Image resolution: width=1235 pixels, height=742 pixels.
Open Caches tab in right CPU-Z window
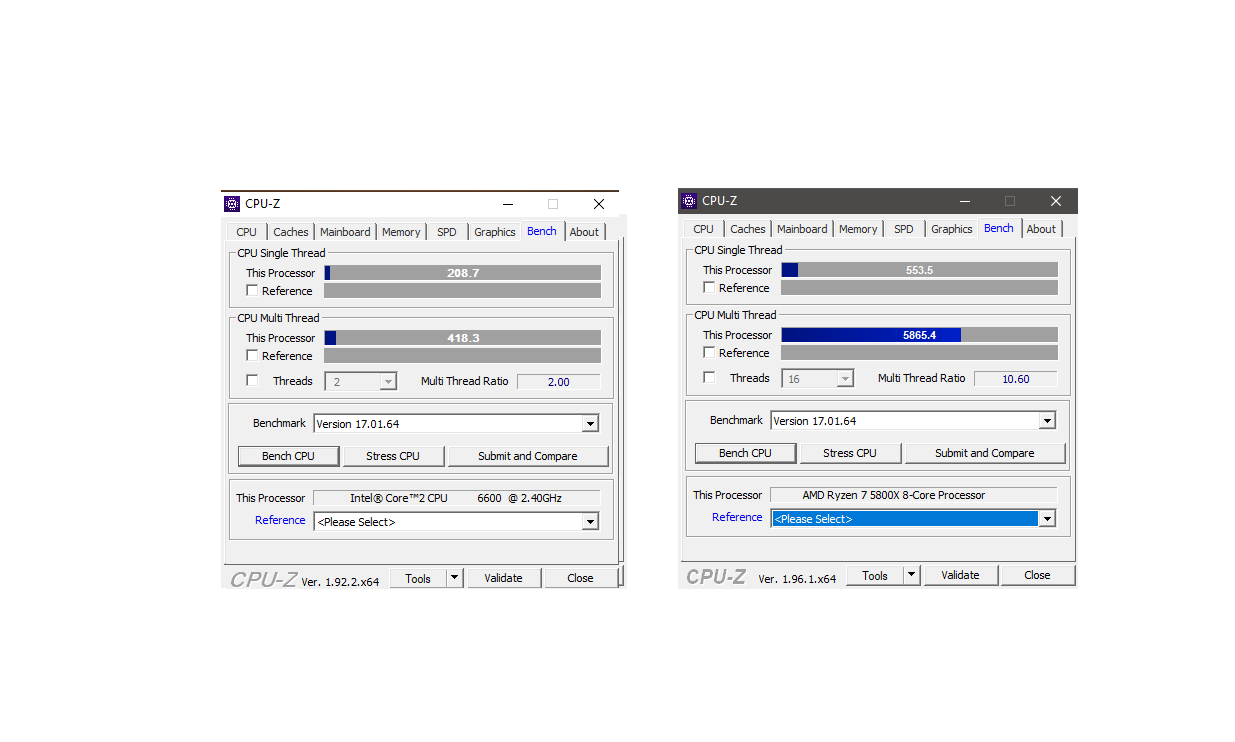[748, 229]
